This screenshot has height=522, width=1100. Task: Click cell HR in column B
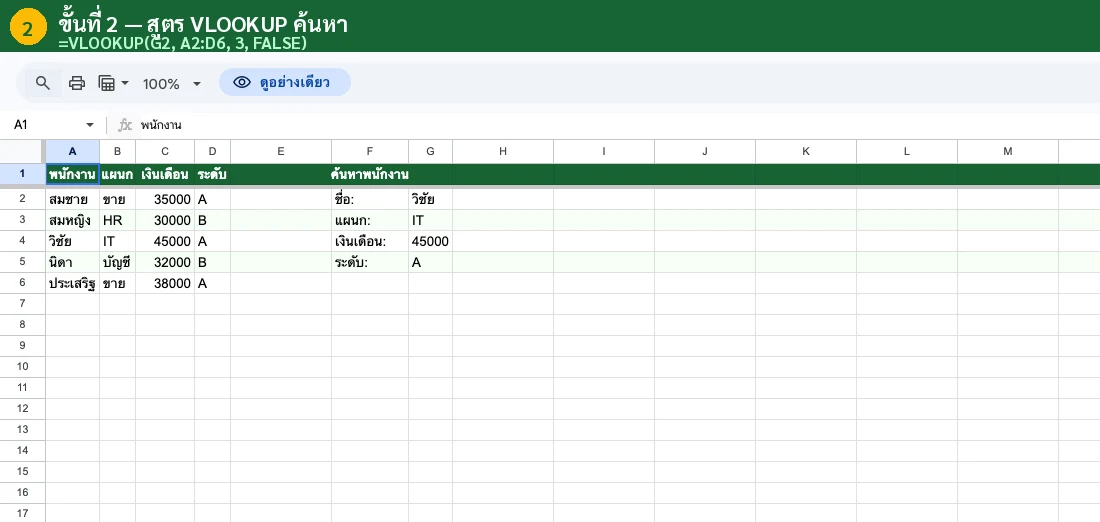click(117, 220)
